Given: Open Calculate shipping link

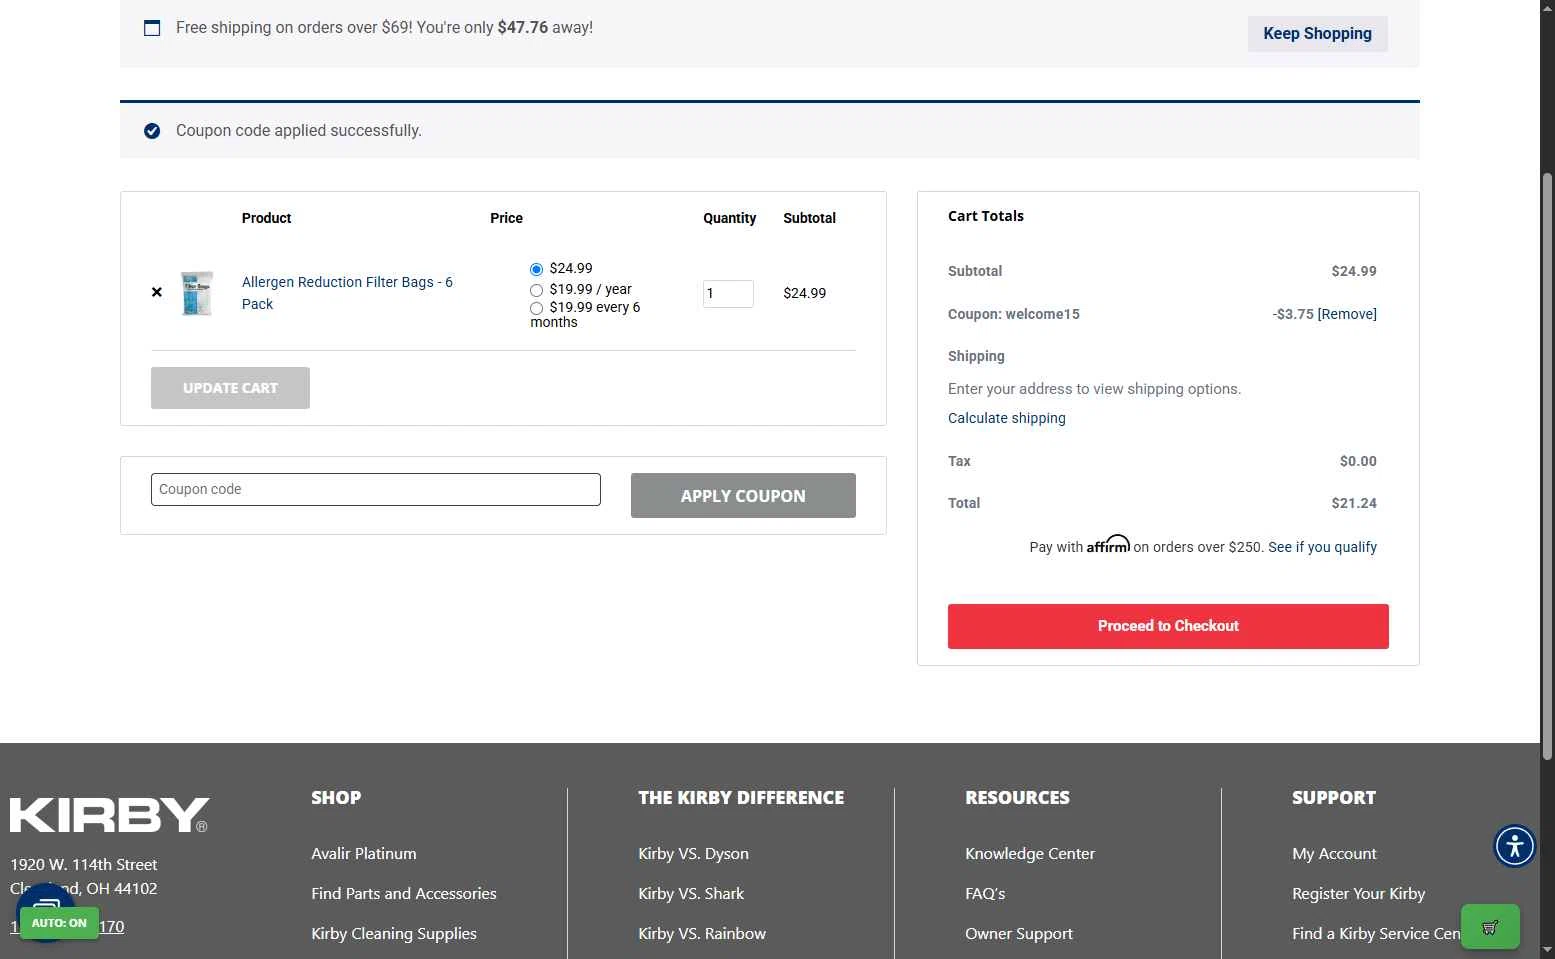Looking at the screenshot, I should pos(1007,418).
